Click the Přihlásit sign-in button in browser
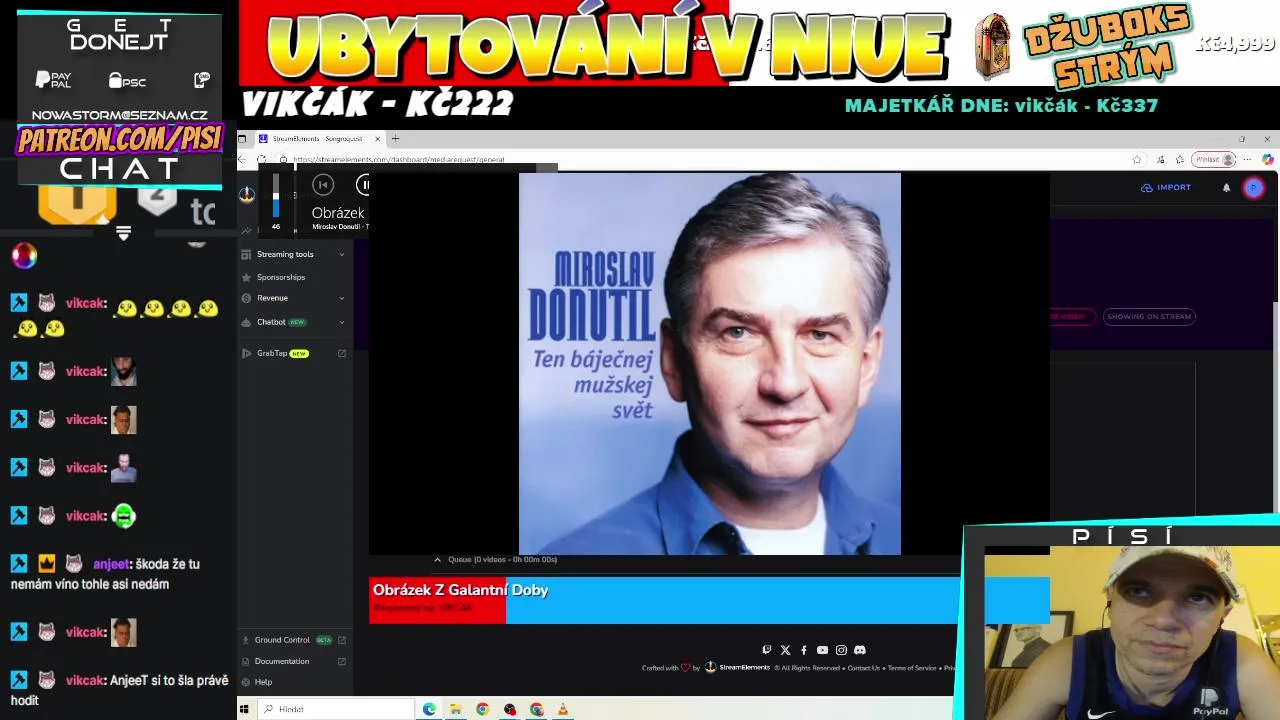 click(1214, 159)
